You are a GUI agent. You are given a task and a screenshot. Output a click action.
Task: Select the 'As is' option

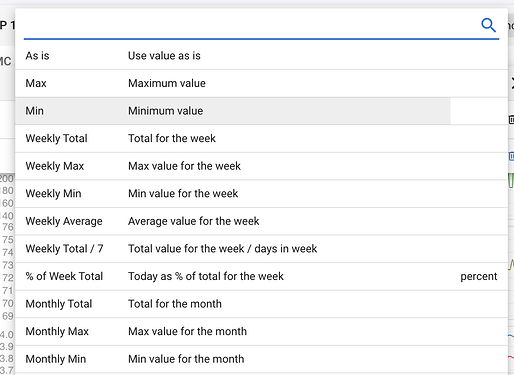point(261,56)
